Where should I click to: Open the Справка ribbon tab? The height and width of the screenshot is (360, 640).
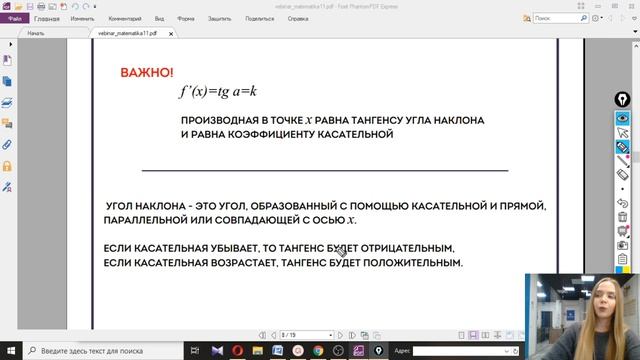[298, 19]
